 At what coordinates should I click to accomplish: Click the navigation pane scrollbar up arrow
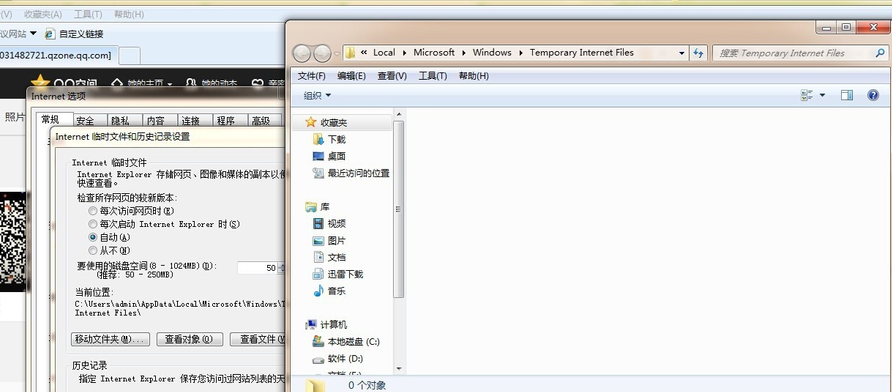398,115
